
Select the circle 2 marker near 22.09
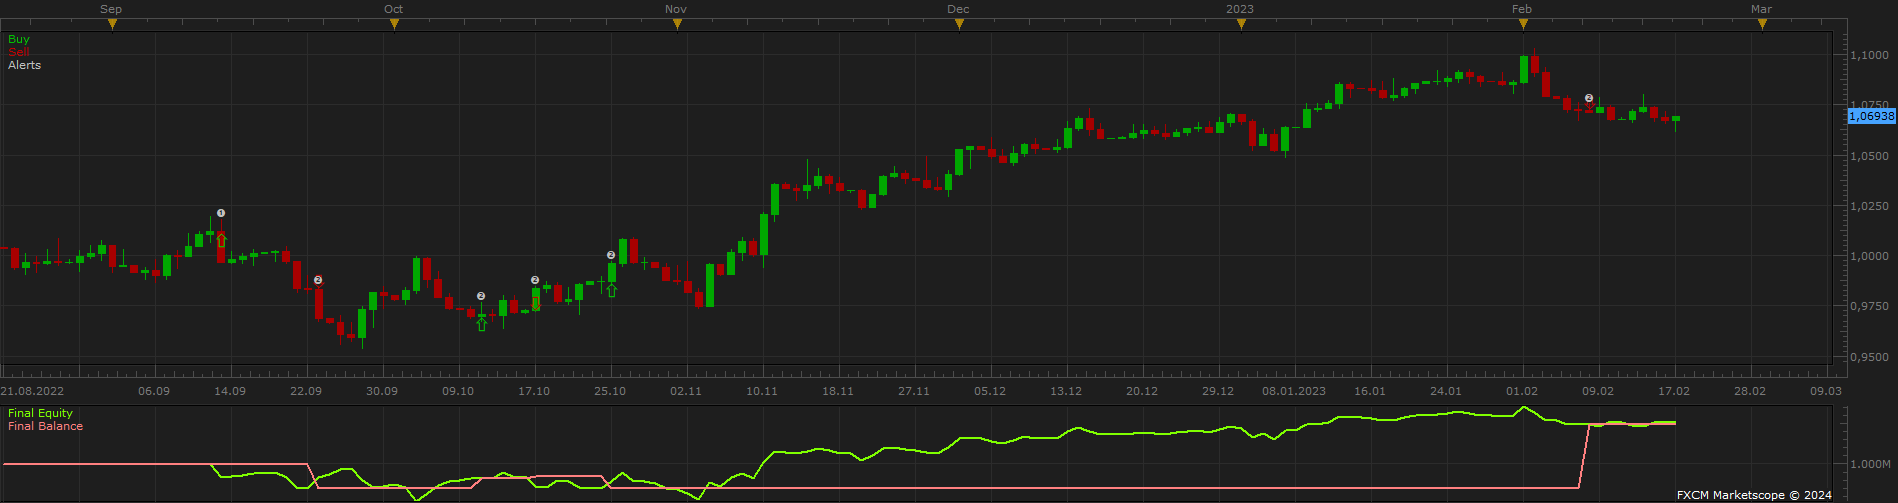pyautogui.click(x=318, y=280)
